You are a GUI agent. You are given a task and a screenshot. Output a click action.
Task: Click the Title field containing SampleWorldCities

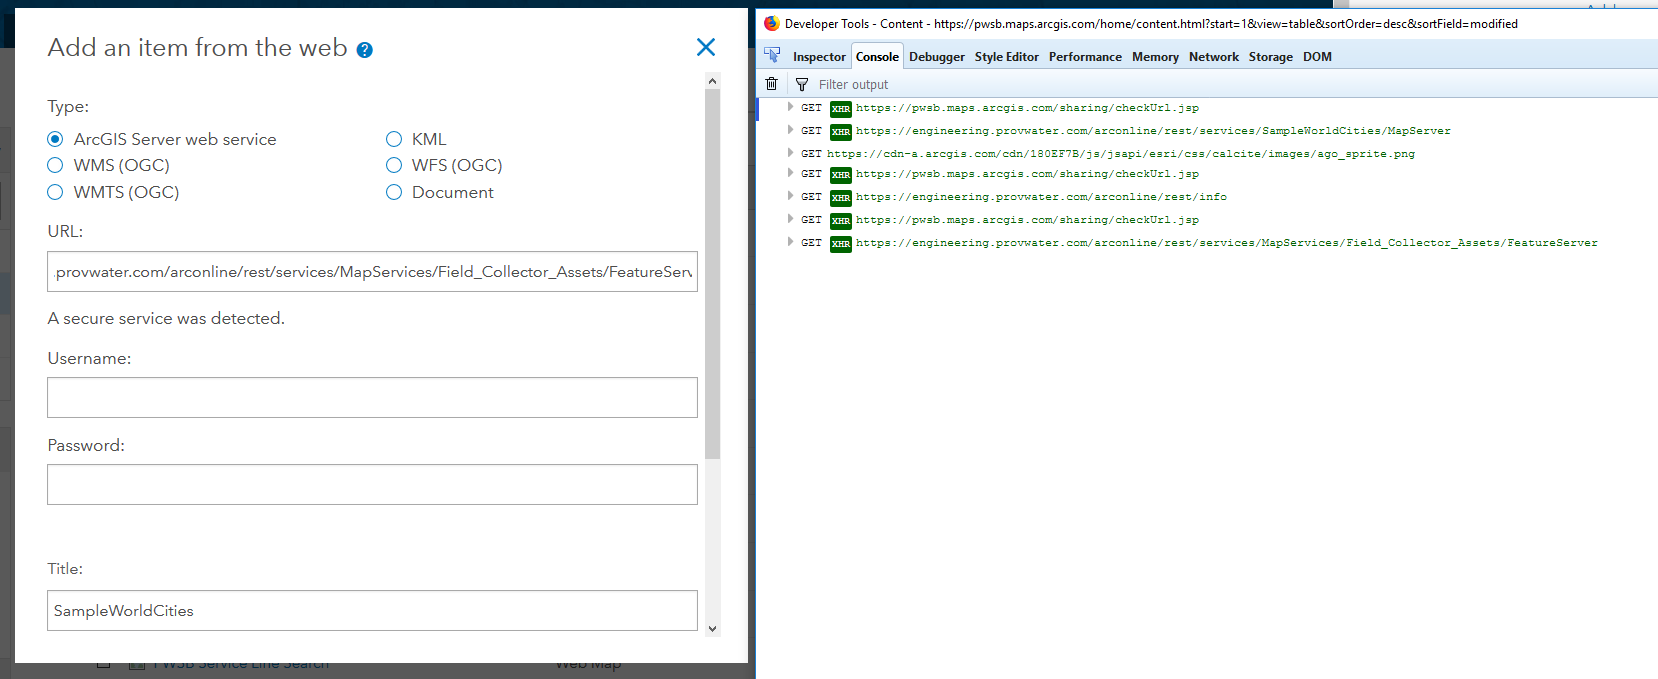pos(372,610)
